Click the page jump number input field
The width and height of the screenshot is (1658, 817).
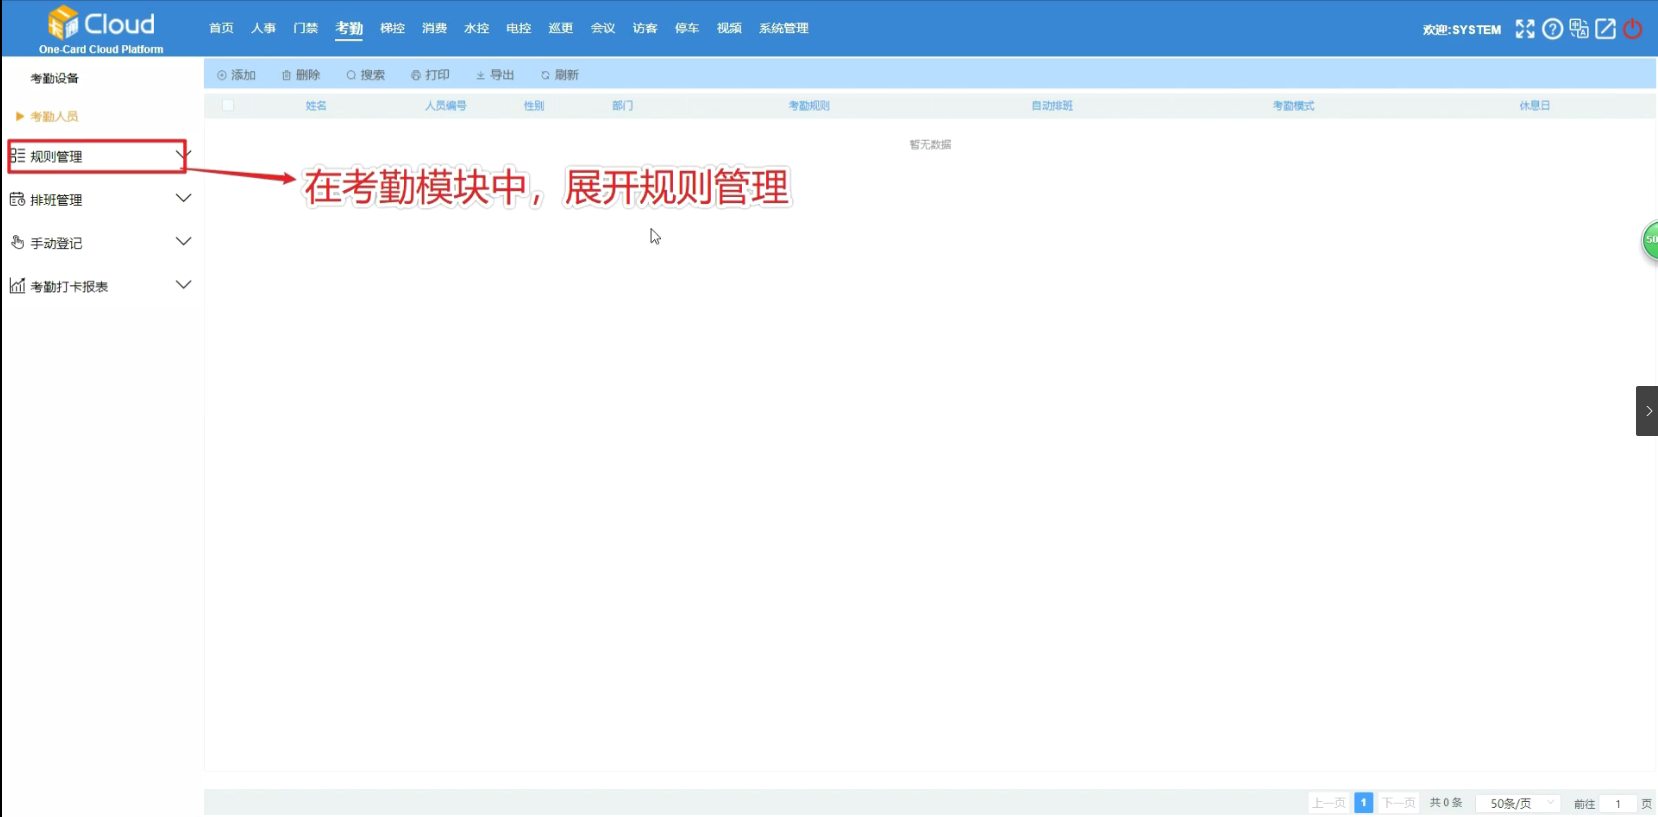click(x=1617, y=803)
